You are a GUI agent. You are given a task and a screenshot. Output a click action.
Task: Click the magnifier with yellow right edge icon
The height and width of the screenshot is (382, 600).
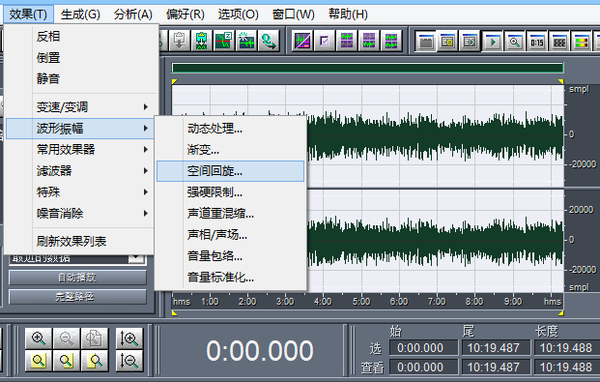(x=67, y=361)
